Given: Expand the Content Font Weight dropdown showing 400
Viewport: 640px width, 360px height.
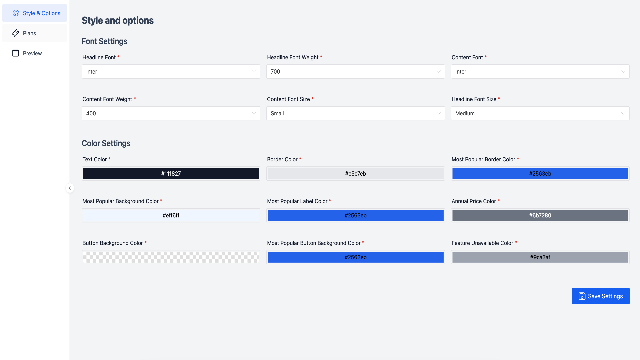Looking at the screenshot, I should pyautogui.click(x=171, y=113).
